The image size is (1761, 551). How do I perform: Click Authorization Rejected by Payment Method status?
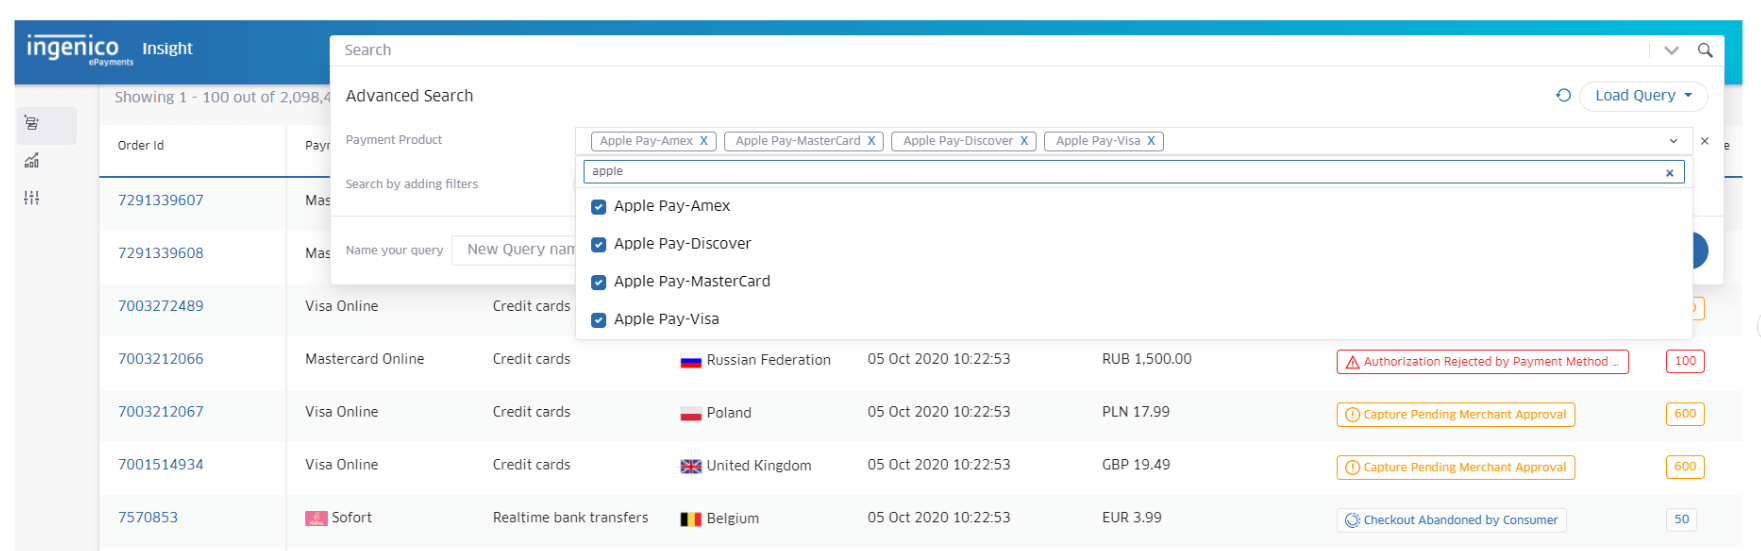pos(1482,362)
